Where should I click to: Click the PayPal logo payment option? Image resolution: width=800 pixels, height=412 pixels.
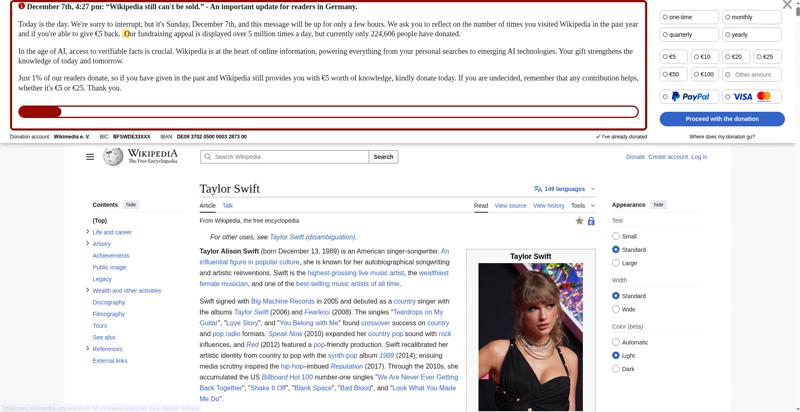click(x=689, y=97)
